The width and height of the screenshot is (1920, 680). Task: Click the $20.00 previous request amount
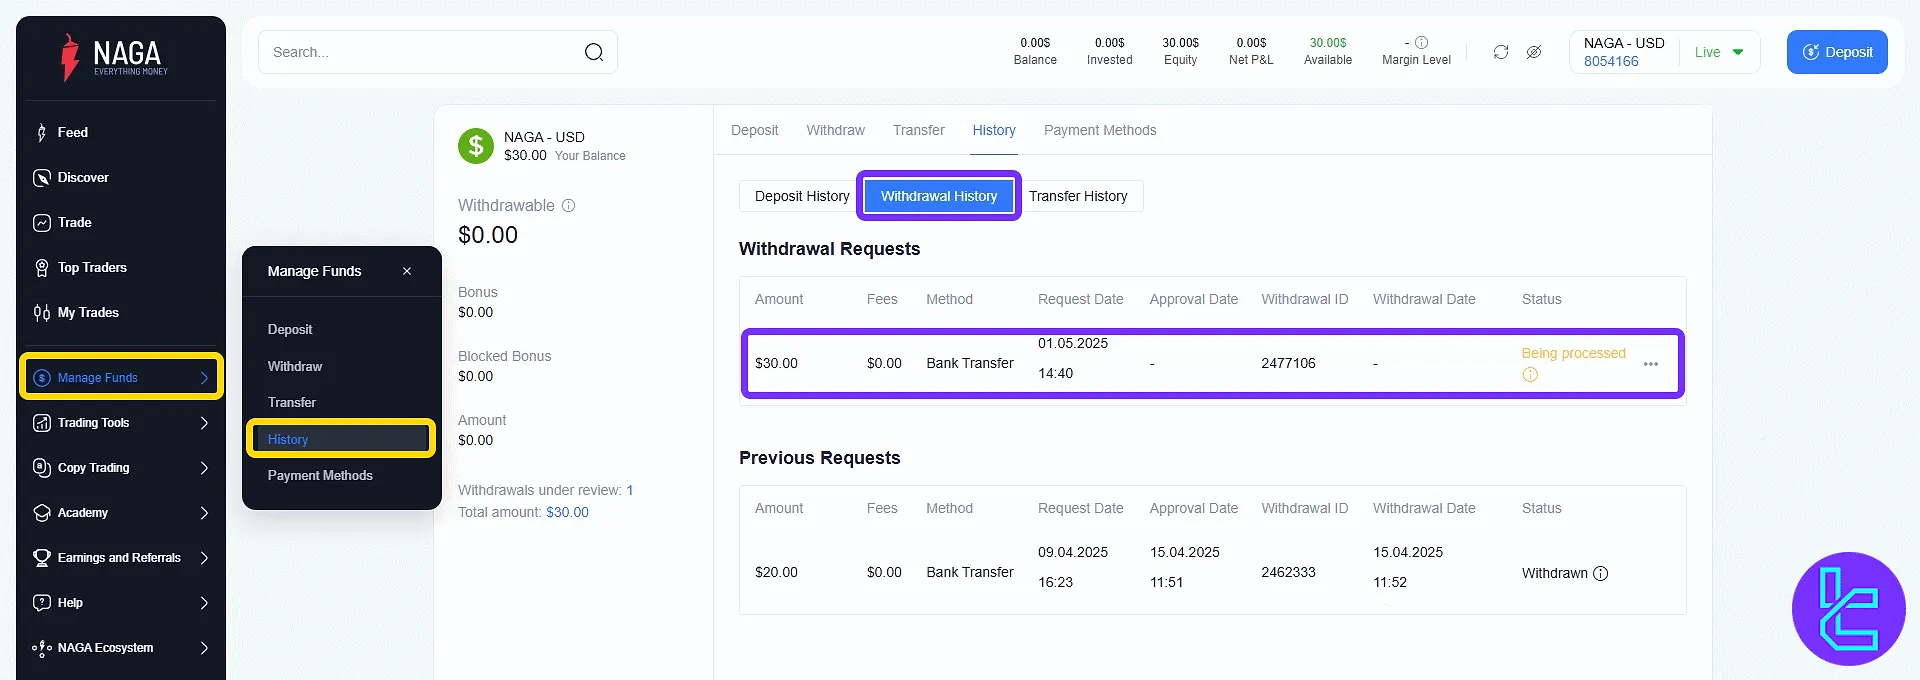click(776, 572)
